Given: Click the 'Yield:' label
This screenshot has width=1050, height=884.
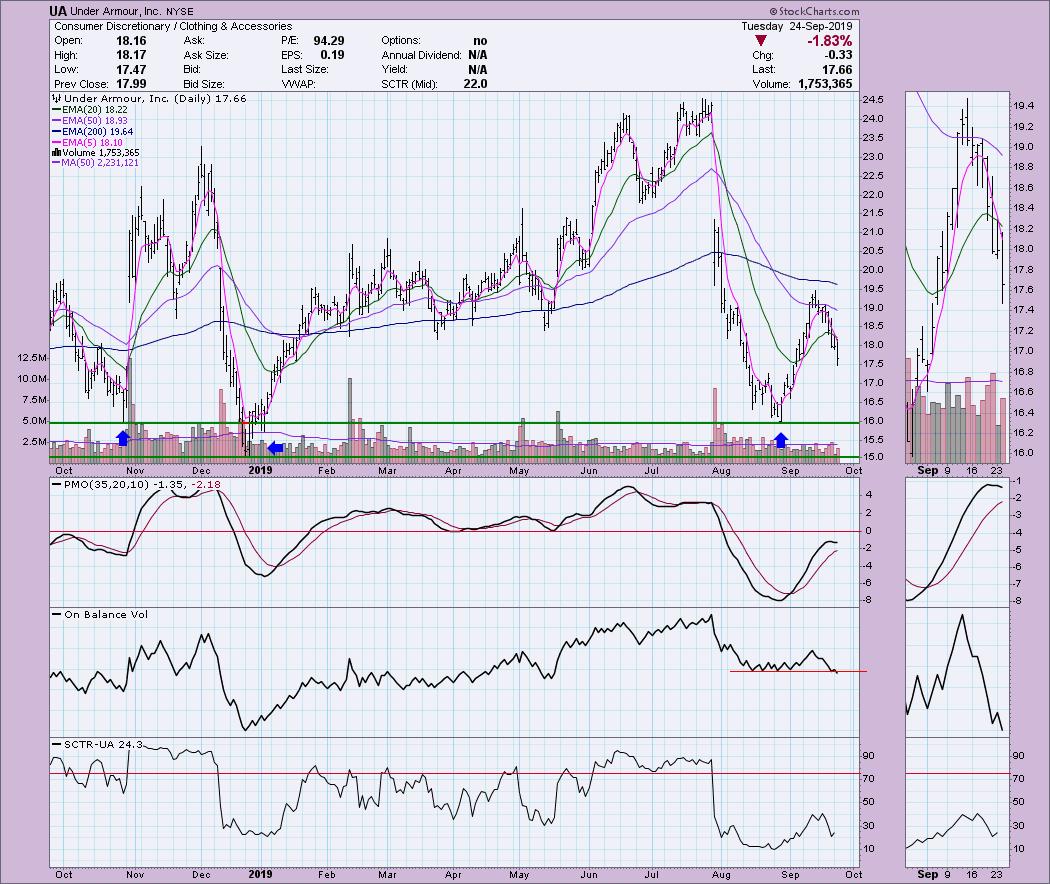Looking at the screenshot, I should (395, 70).
